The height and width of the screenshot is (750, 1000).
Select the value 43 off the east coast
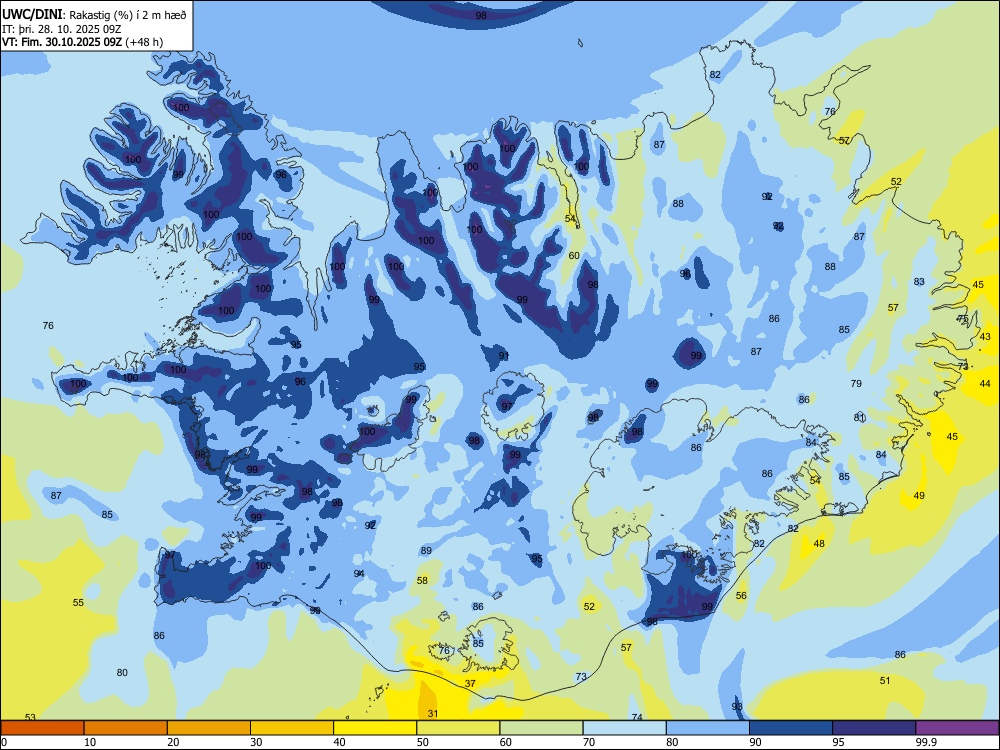tap(985, 336)
